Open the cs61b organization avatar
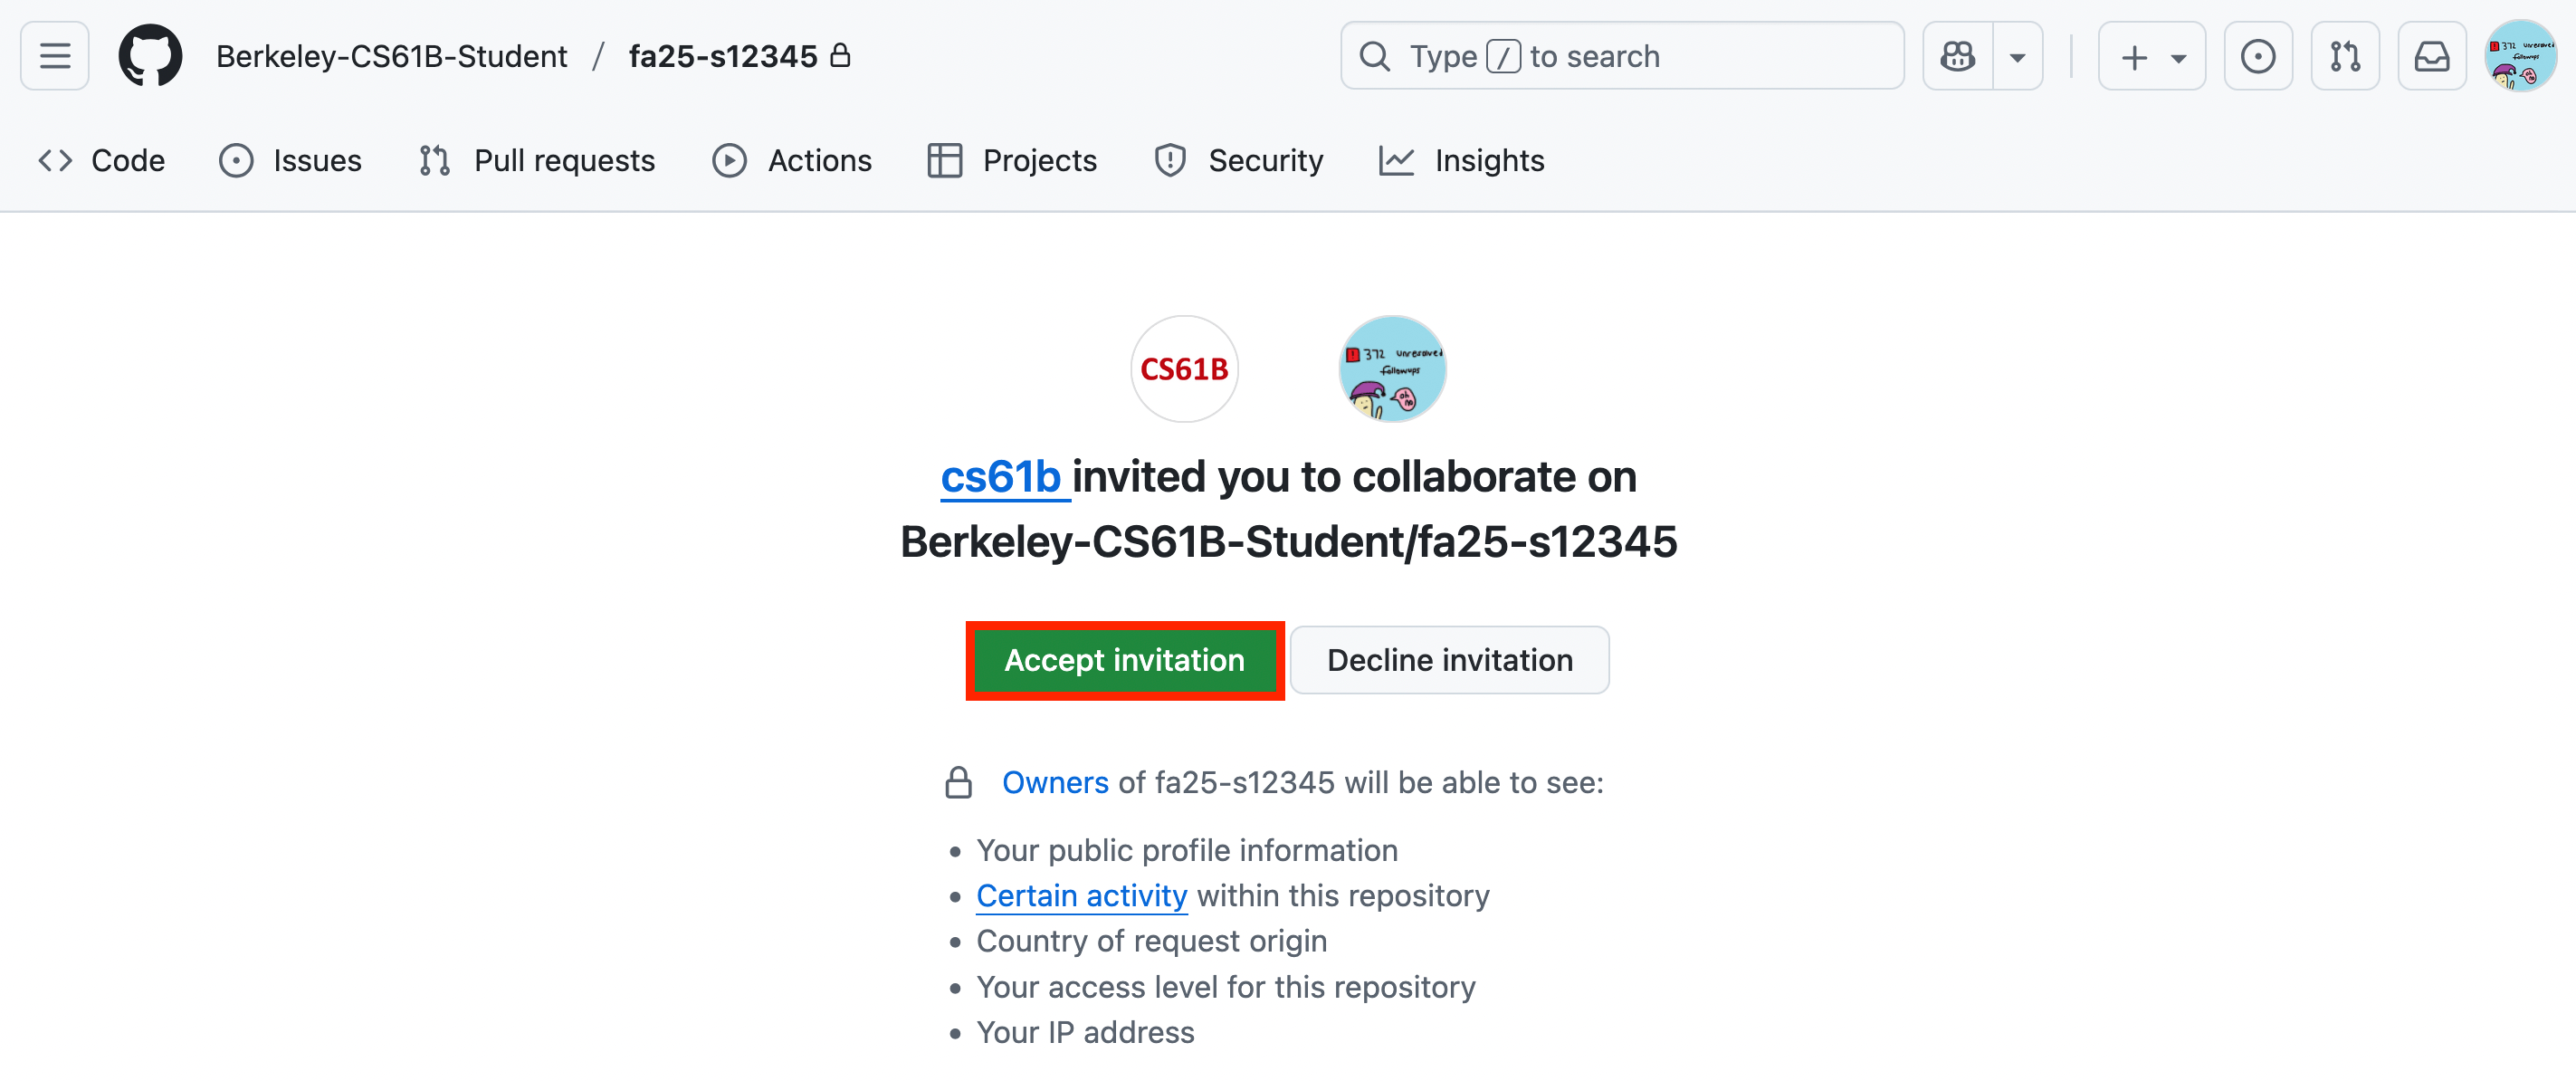2576x1081 pixels. tap(1184, 368)
